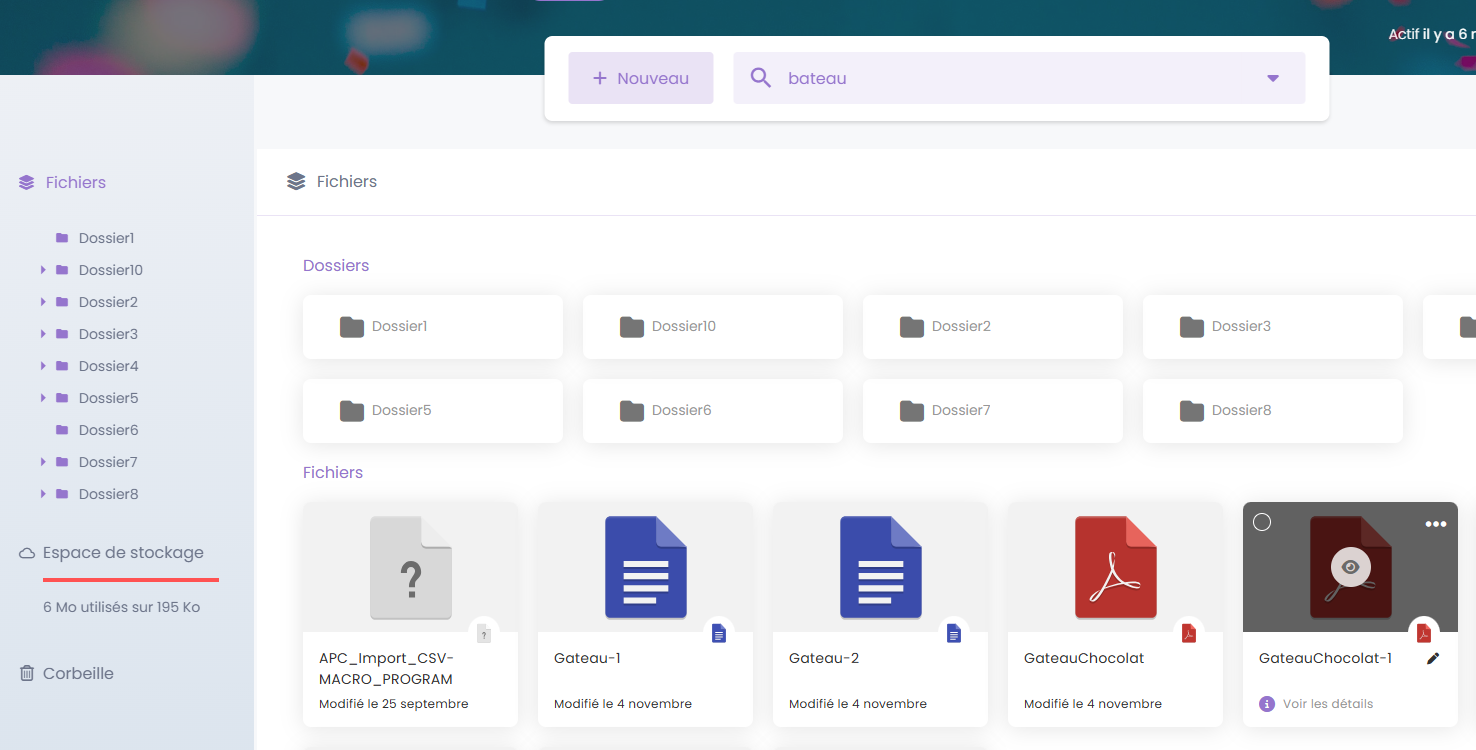Viewport: 1476px width, 750px height.
Task: Select Dossier6 in the sidebar tree
Action: click(x=108, y=430)
